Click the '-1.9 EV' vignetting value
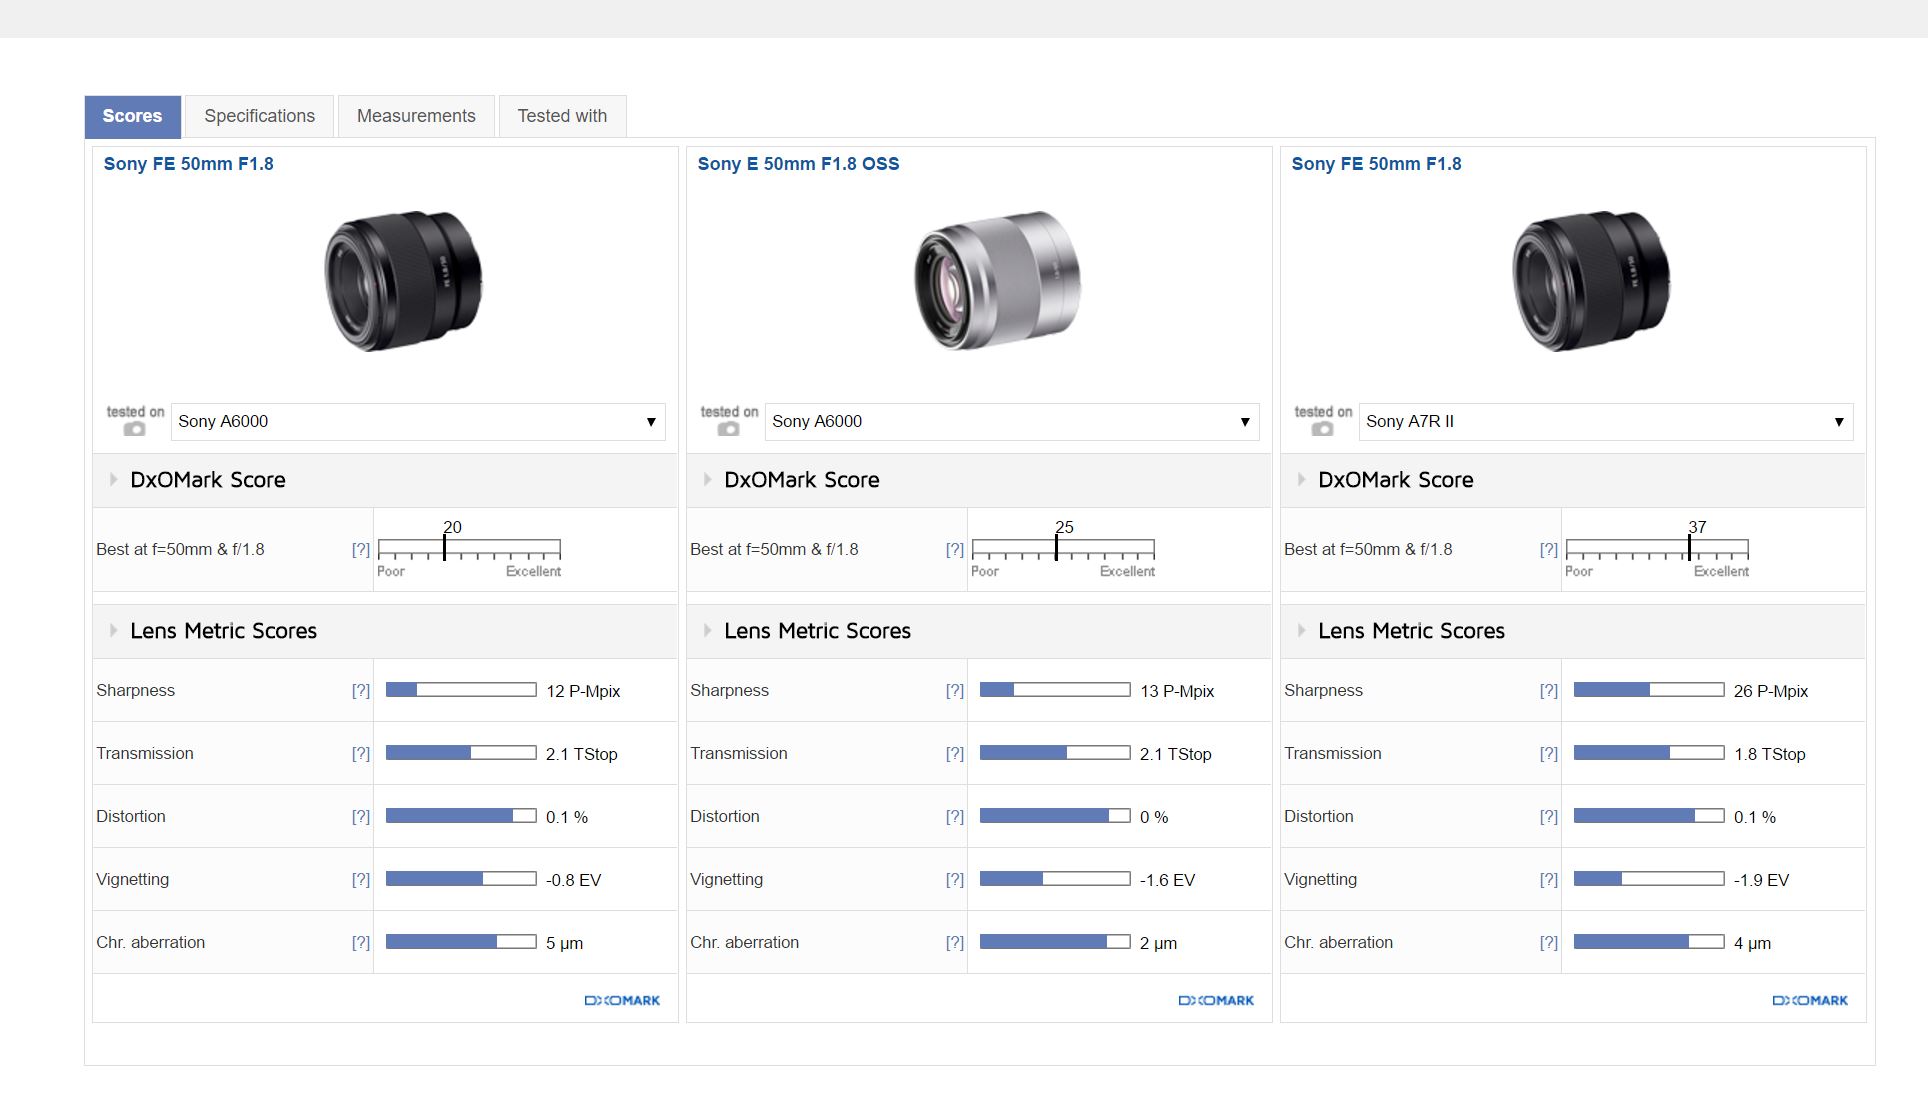 coord(1761,881)
